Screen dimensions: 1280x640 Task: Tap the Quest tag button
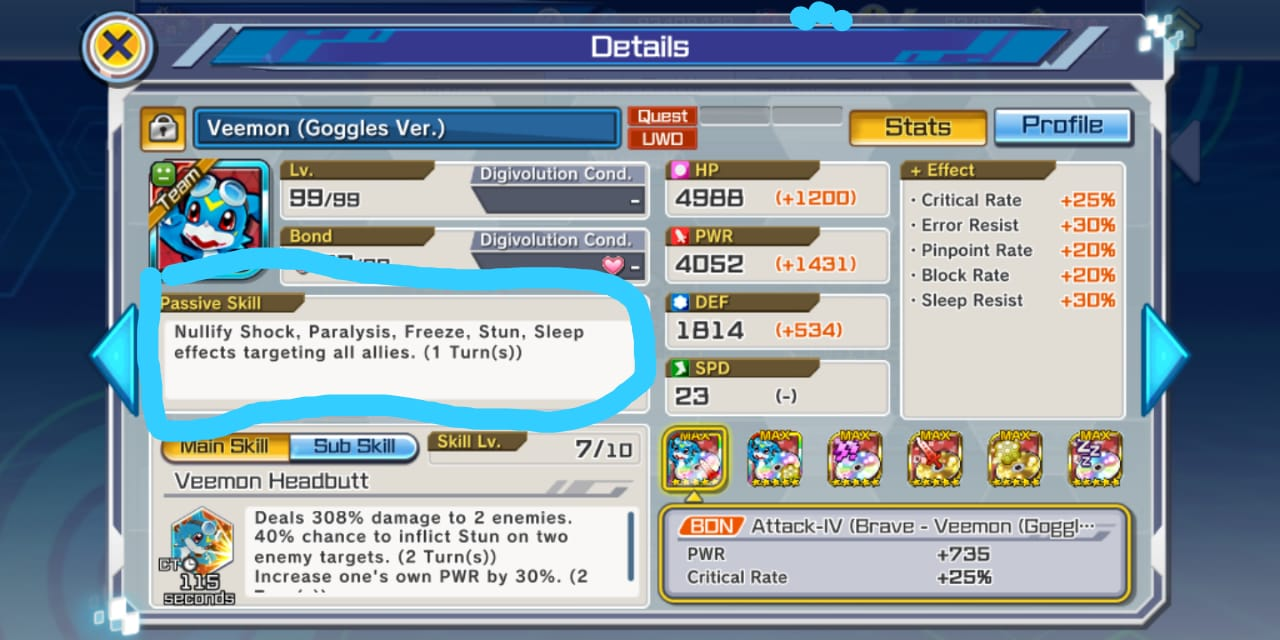pos(662,116)
